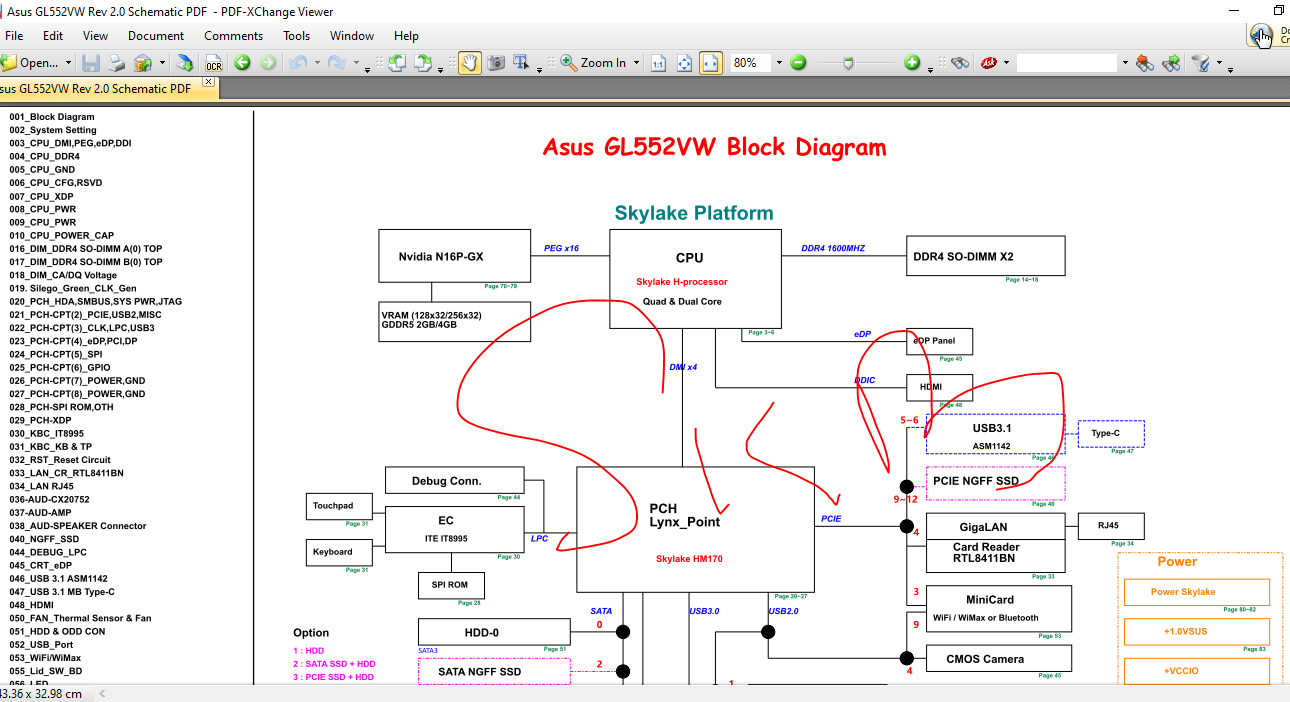Send document by email icon
The height and width of the screenshot is (702, 1290).
(142, 62)
